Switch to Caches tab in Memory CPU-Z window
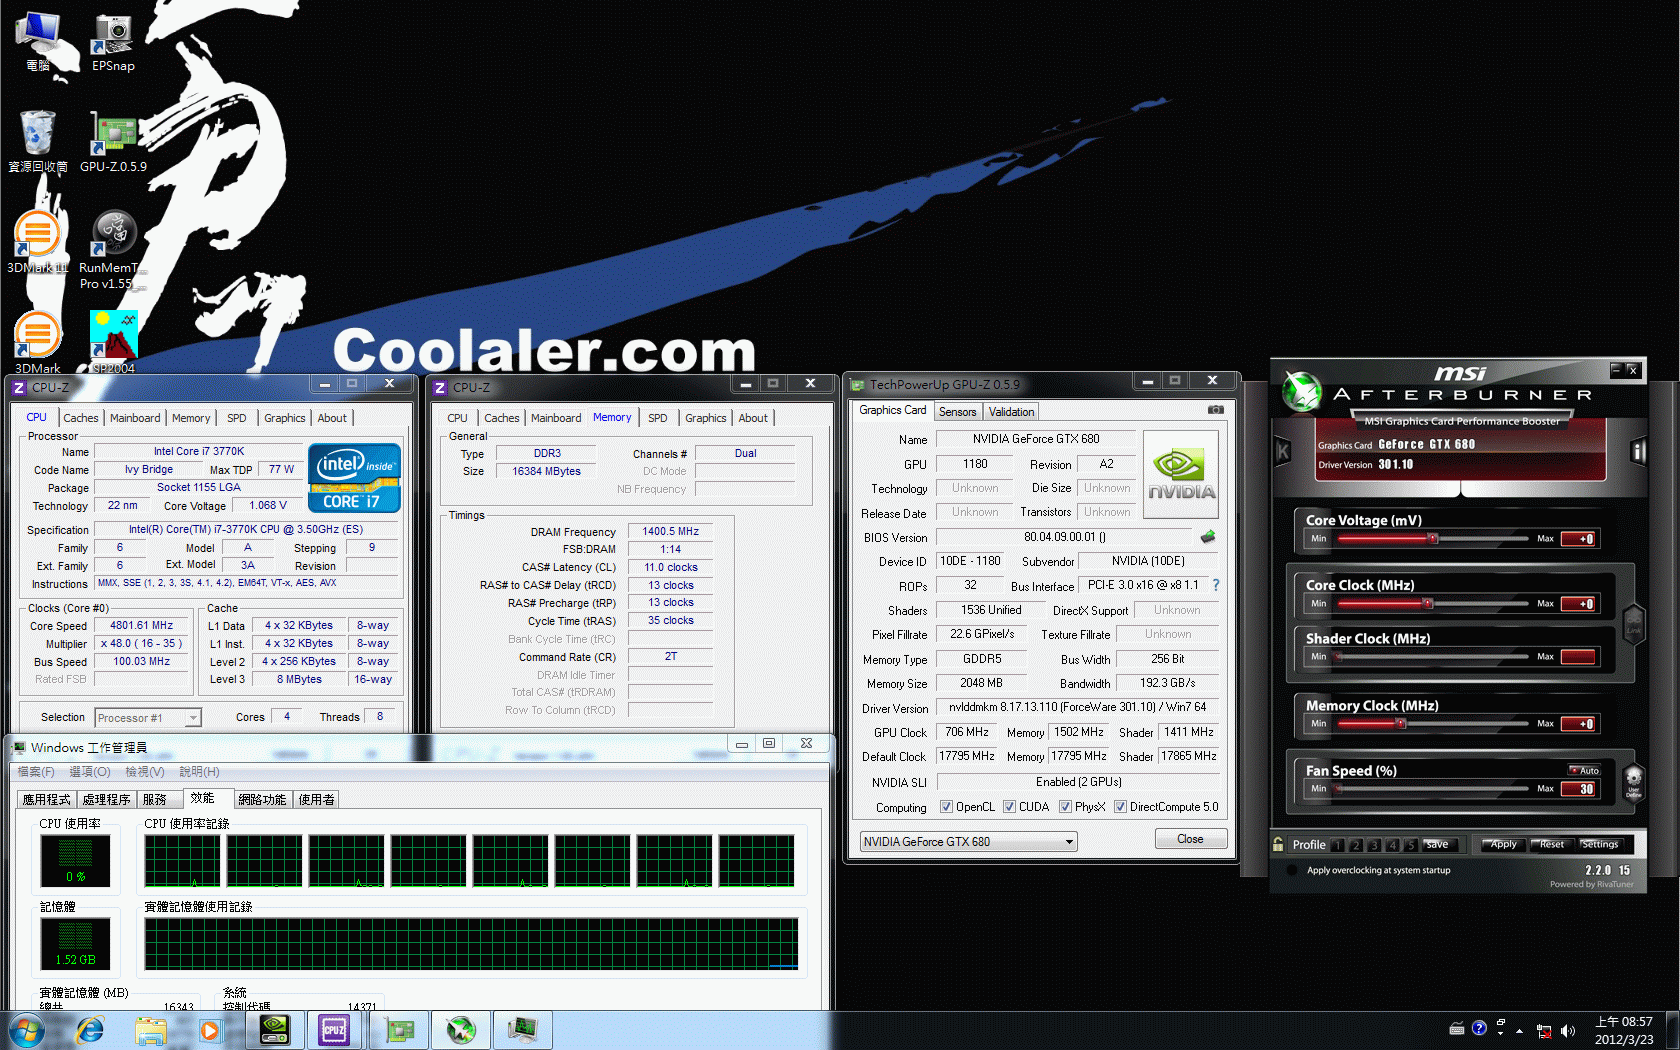This screenshot has height=1050, width=1680. [502, 418]
